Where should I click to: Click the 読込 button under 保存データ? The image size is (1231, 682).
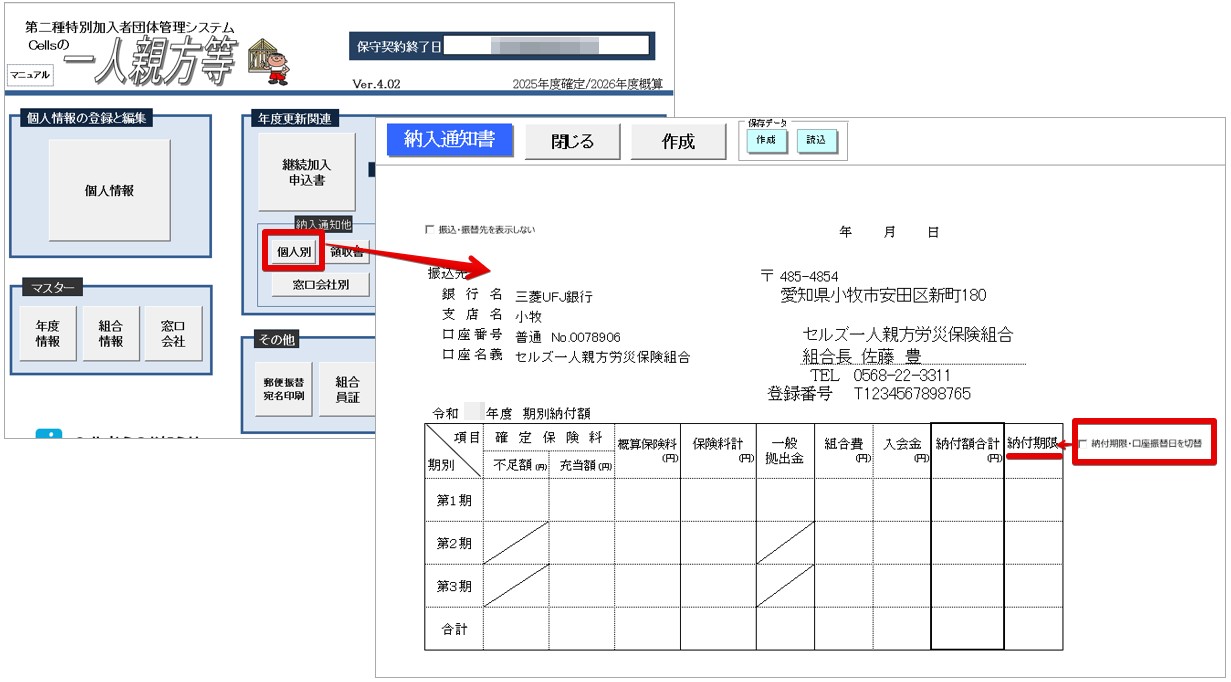pyautogui.click(x=817, y=141)
